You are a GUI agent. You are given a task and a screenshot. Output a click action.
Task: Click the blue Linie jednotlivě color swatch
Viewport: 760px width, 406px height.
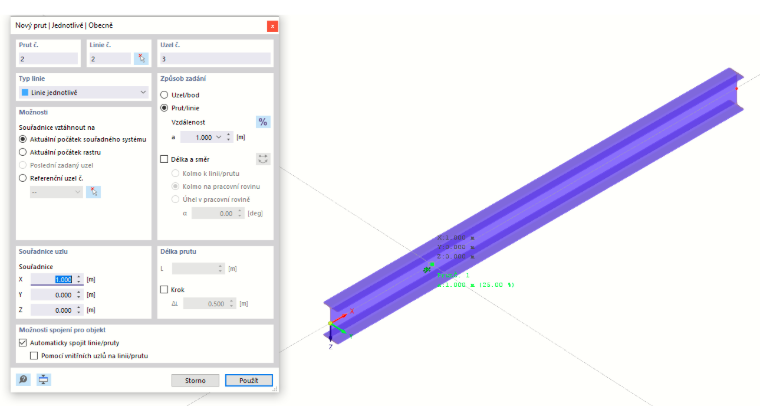tap(25, 93)
